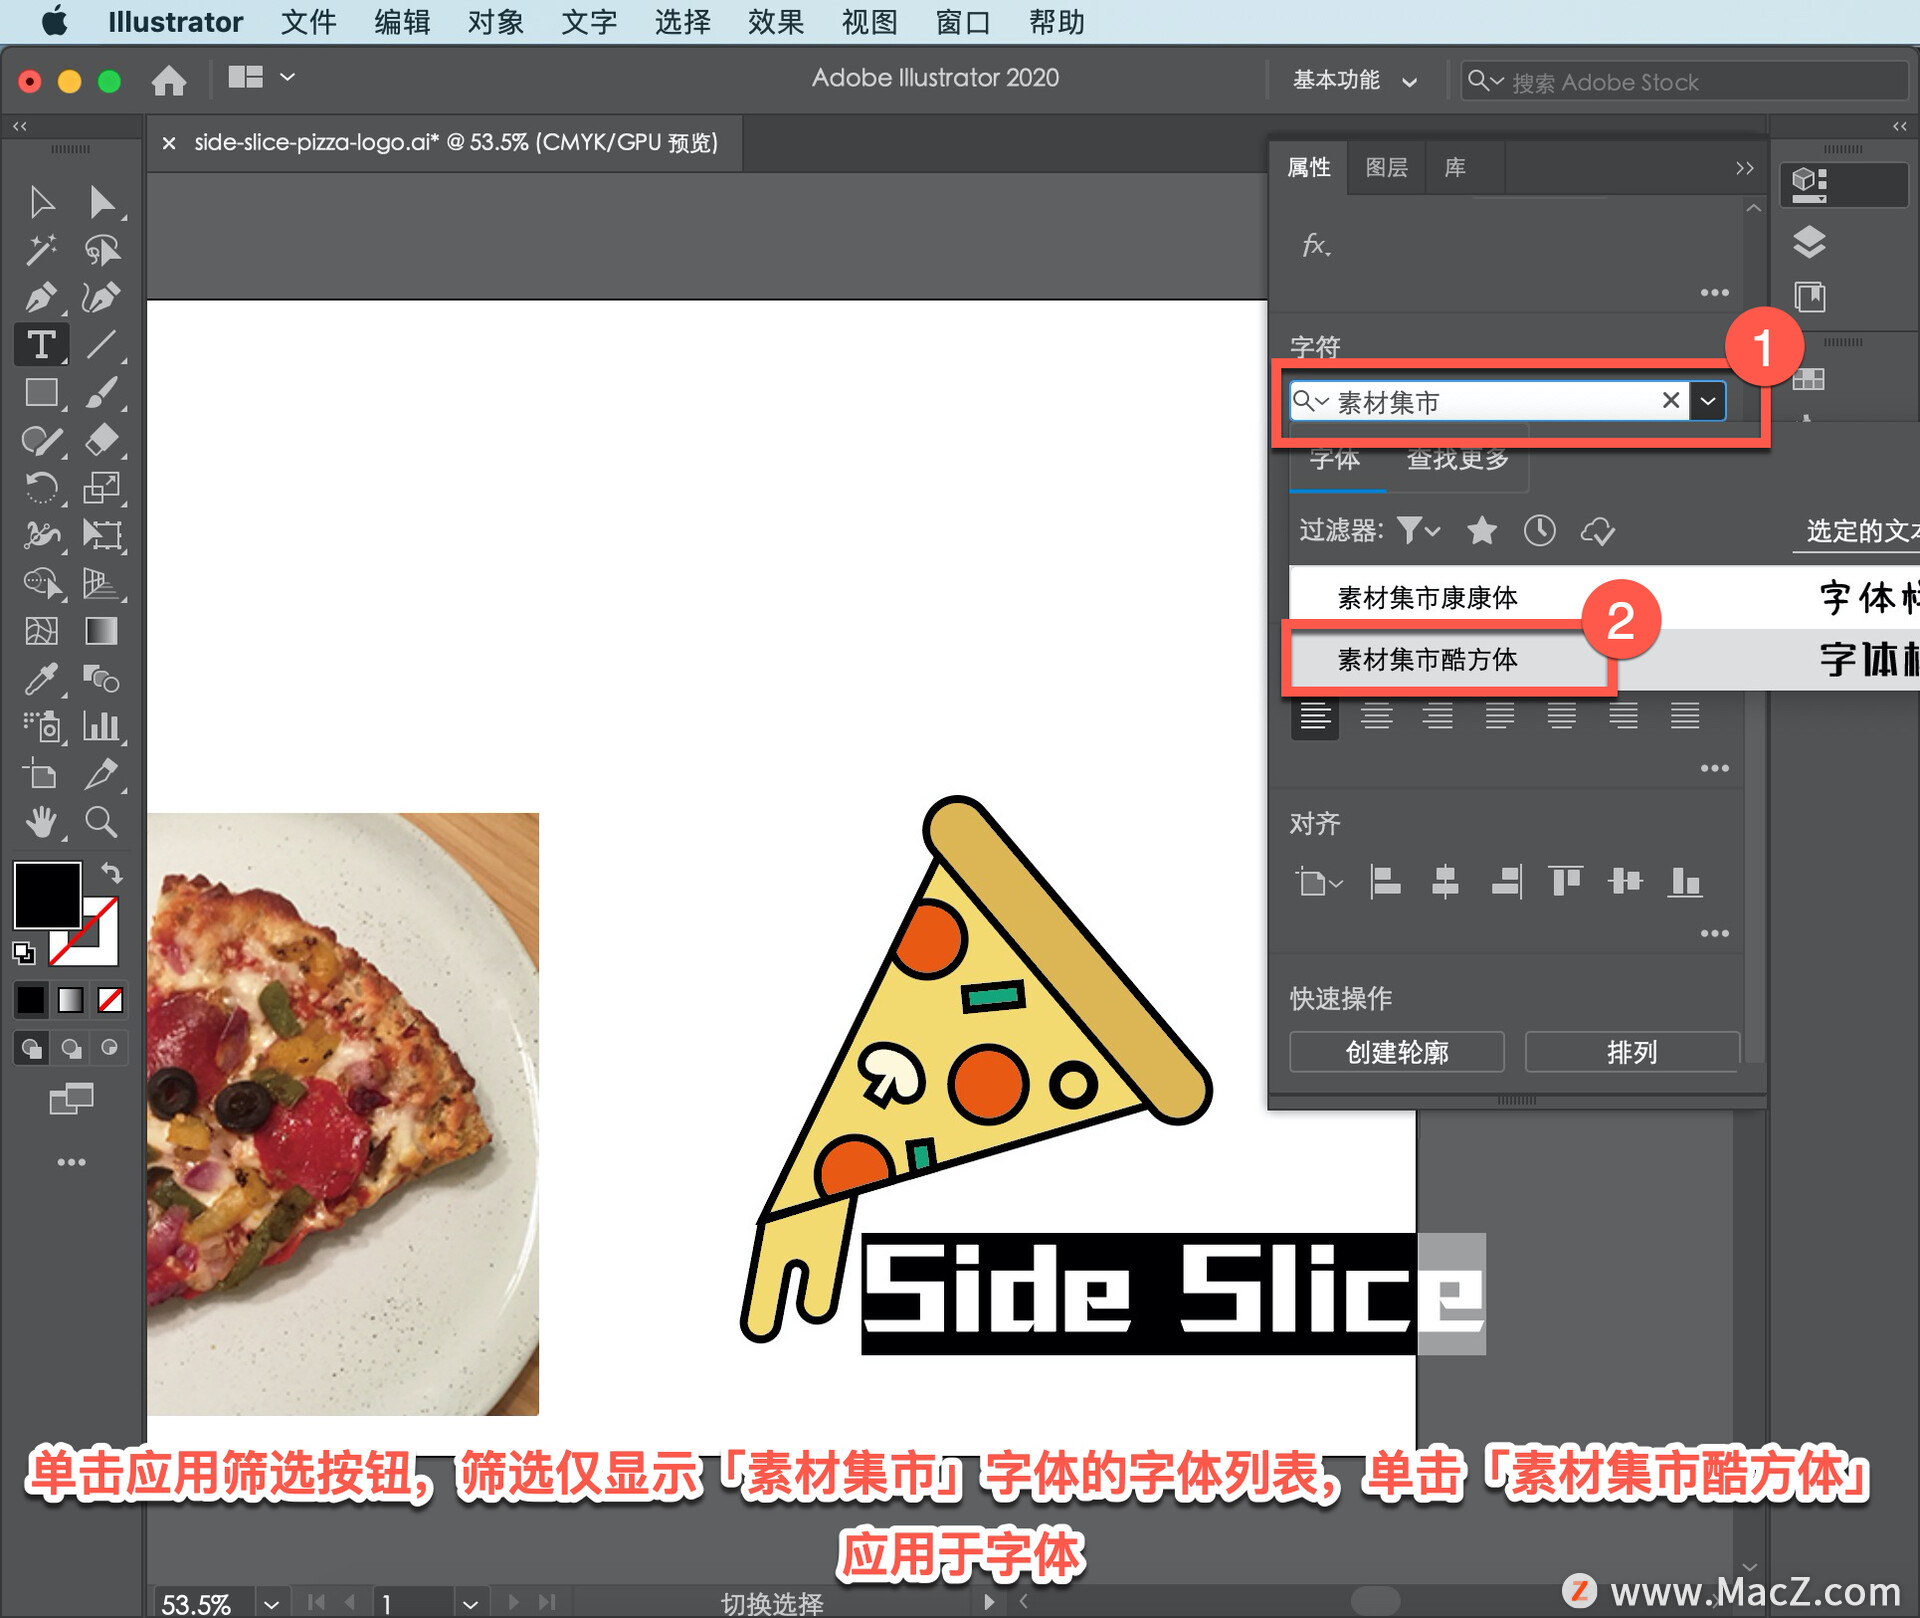This screenshot has height=1618, width=1920.
Task: Justify all lines of paragraph
Action: pyautogui.click(x=1685, y=716)
